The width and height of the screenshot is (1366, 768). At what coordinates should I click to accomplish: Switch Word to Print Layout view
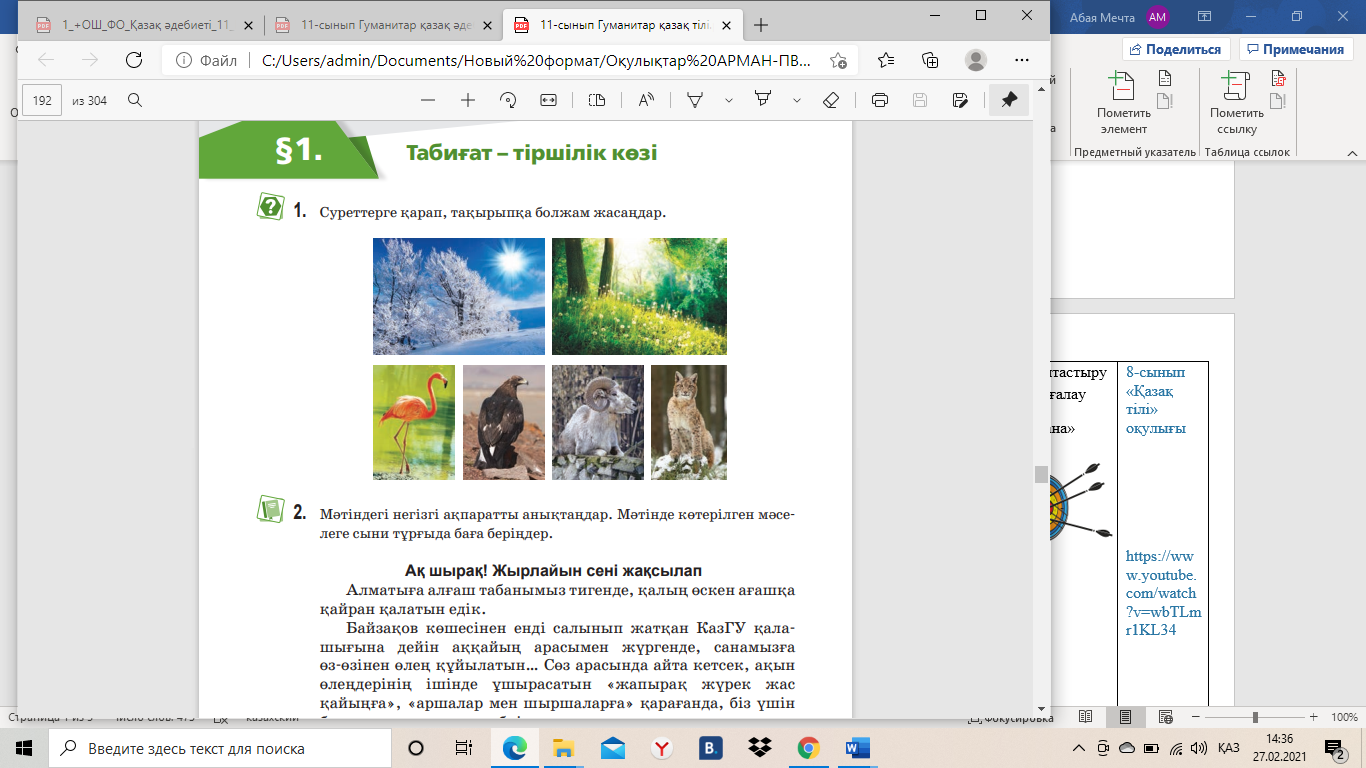pos(1126,717)
